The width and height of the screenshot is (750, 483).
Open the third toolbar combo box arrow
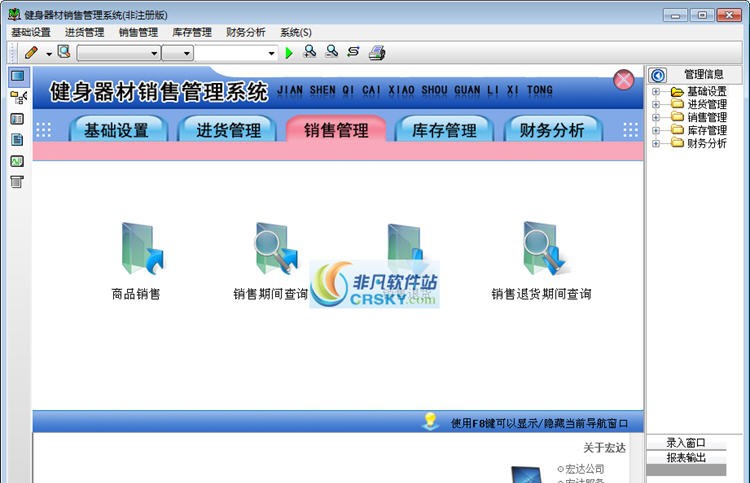tap(271, 53)
